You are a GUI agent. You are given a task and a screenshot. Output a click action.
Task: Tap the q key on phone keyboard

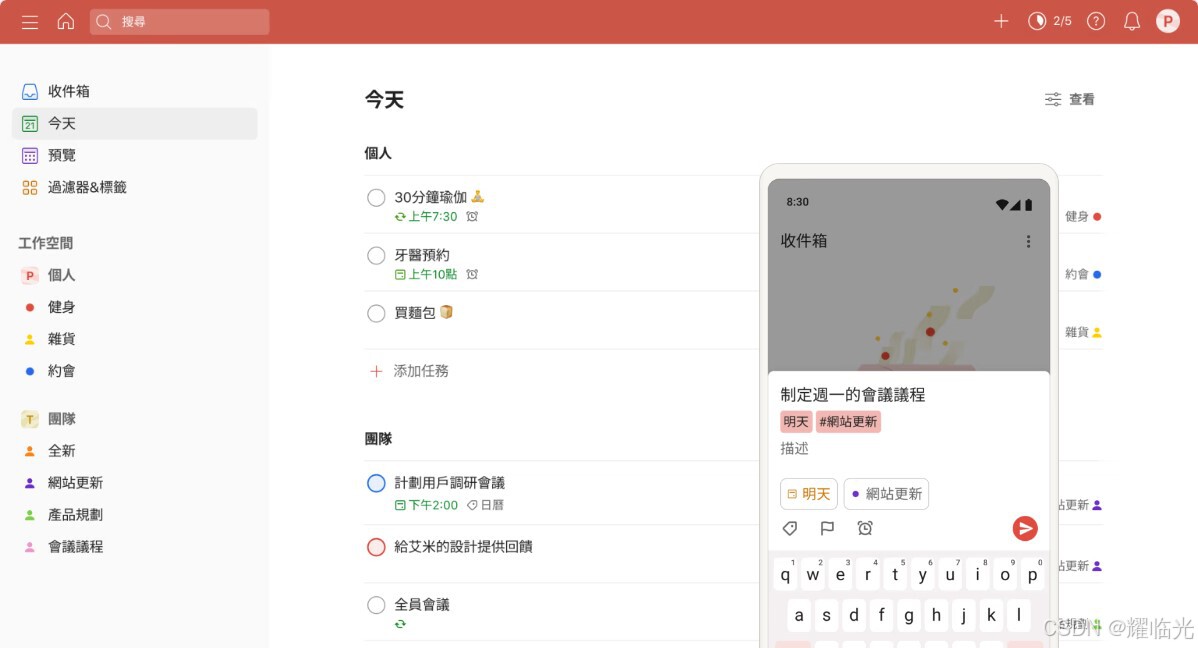[x=785, y=575]
